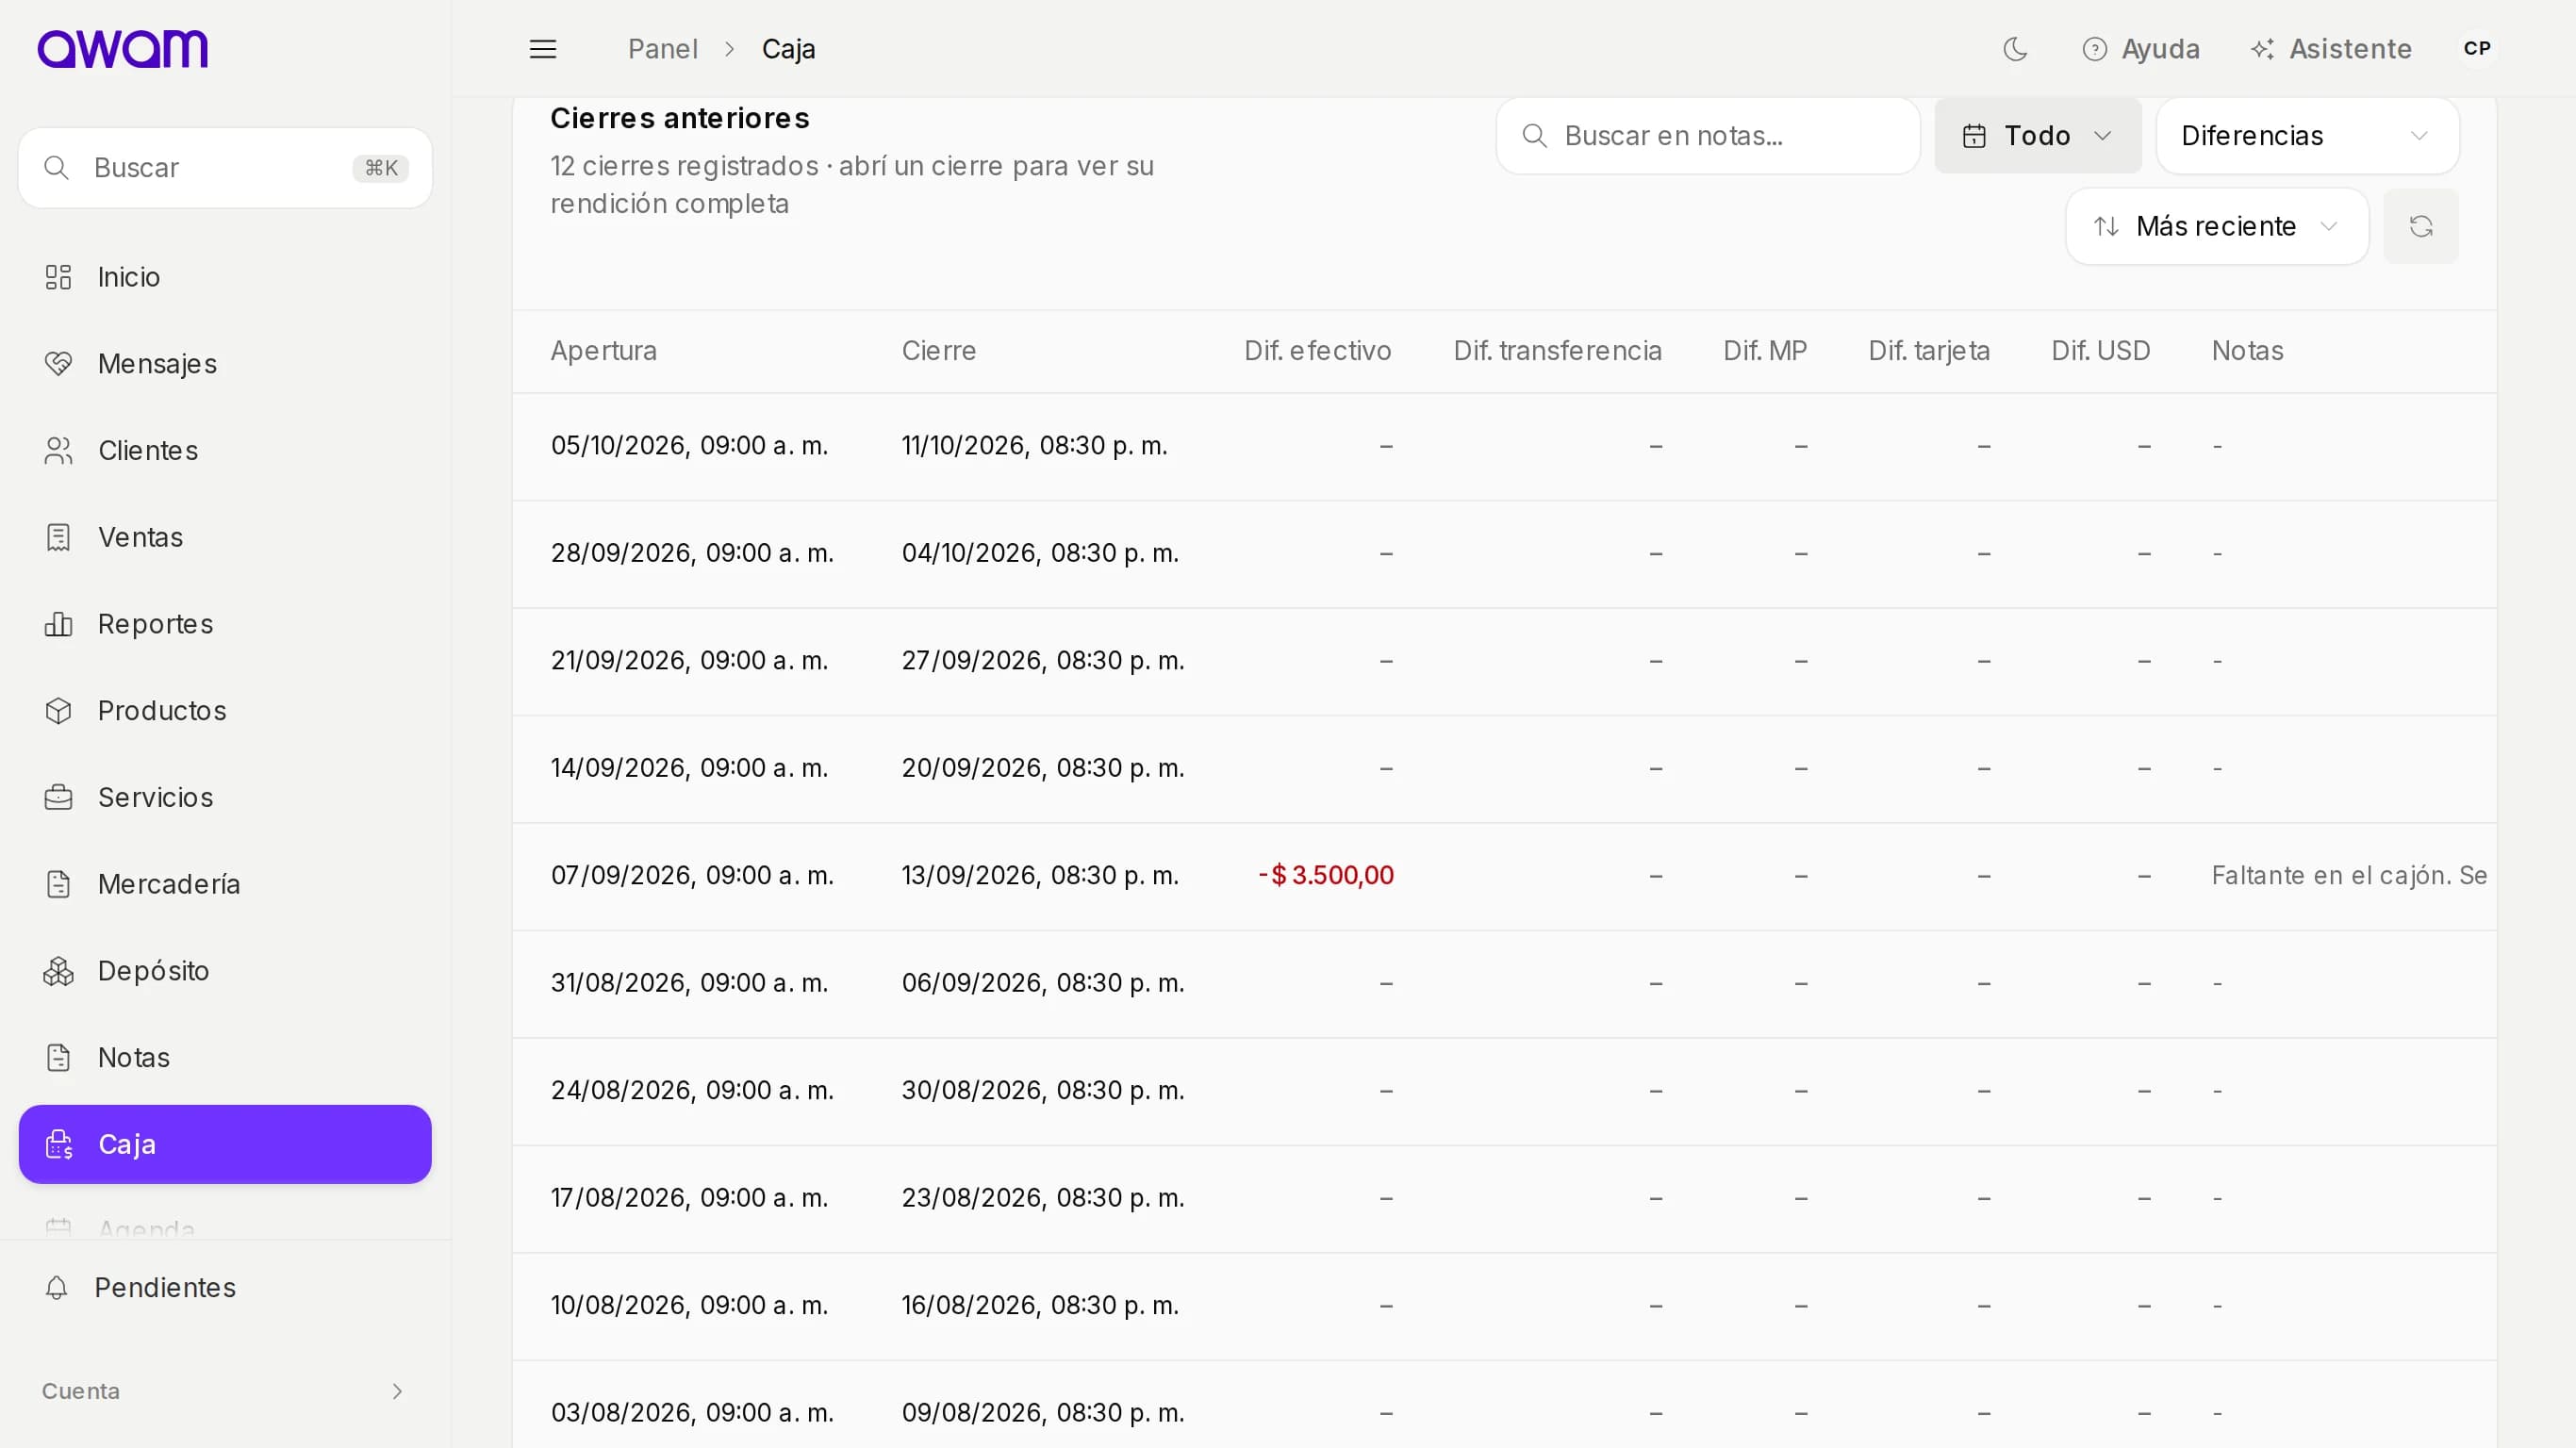Focus the Buscar en notas search field
This screenshot has width=2576, height=1448.
click(1708, 136)
